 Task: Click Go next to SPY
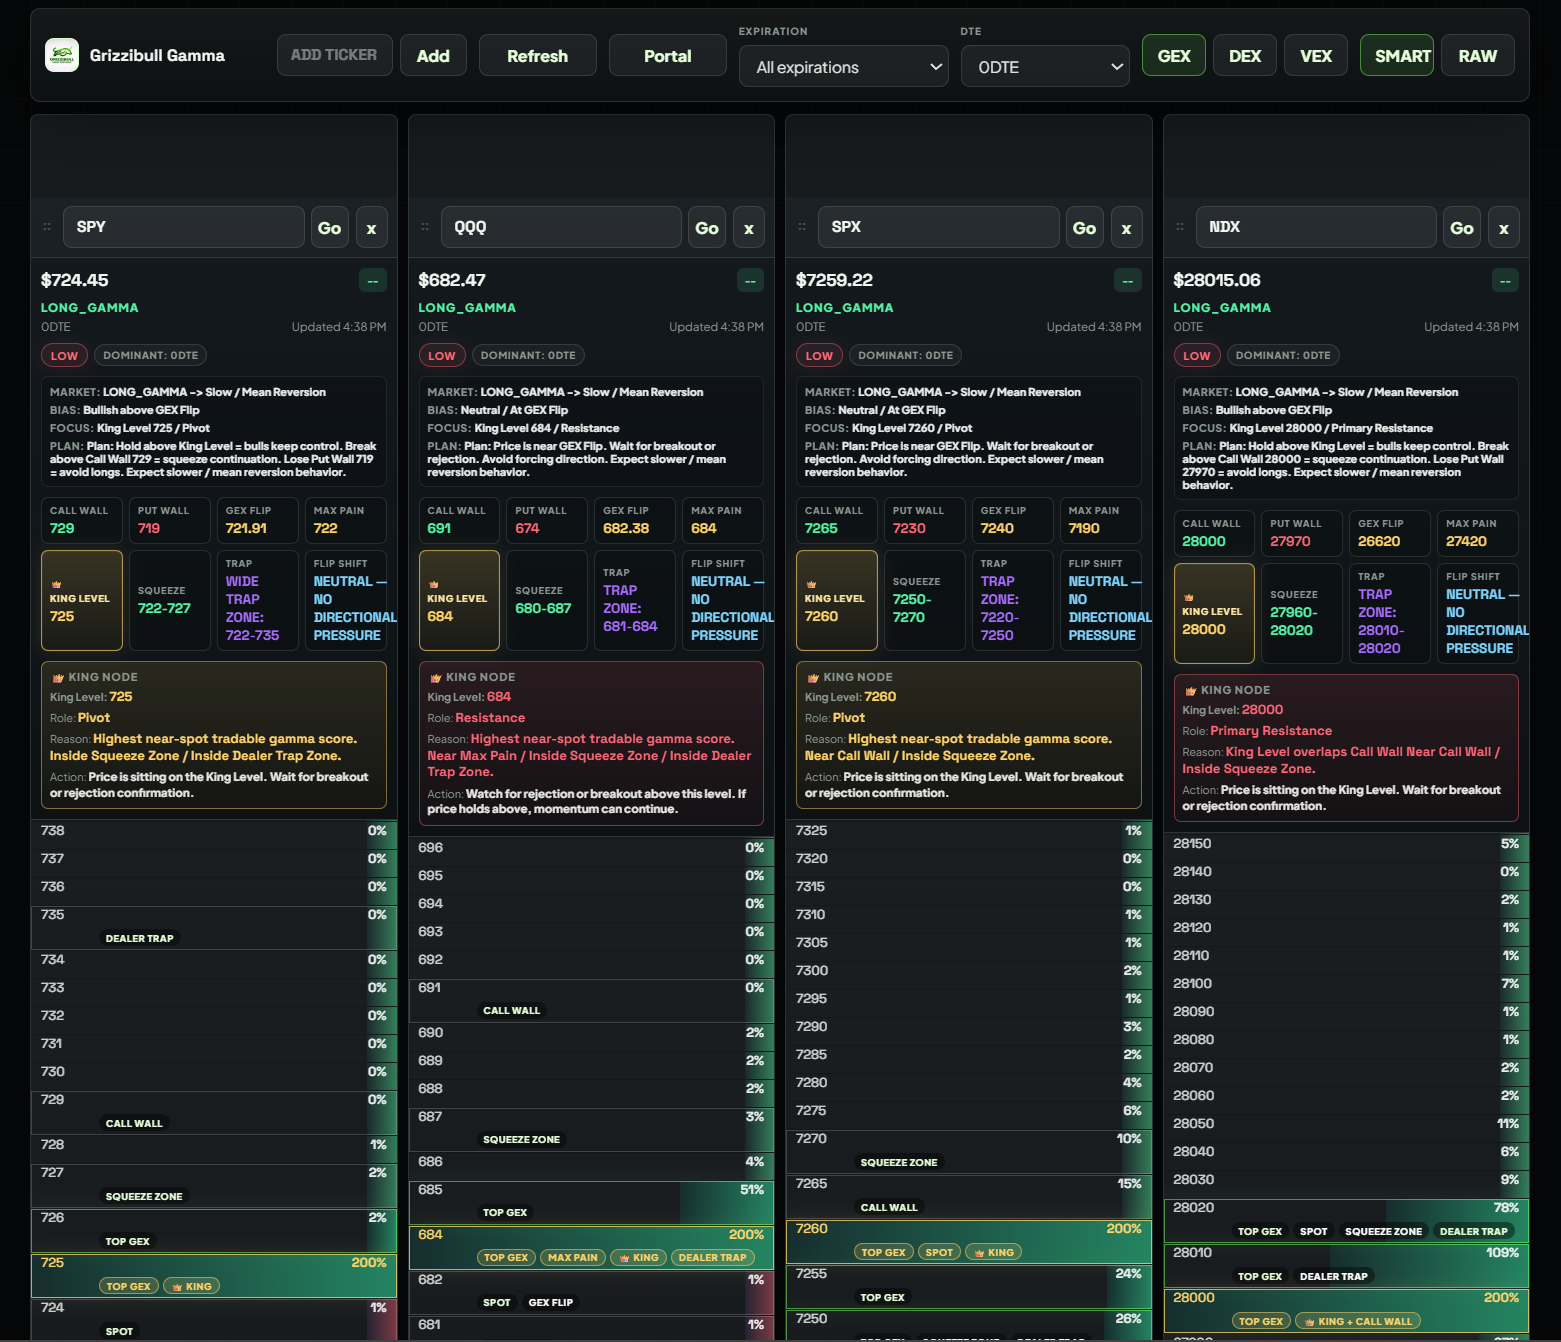point(329,228)
